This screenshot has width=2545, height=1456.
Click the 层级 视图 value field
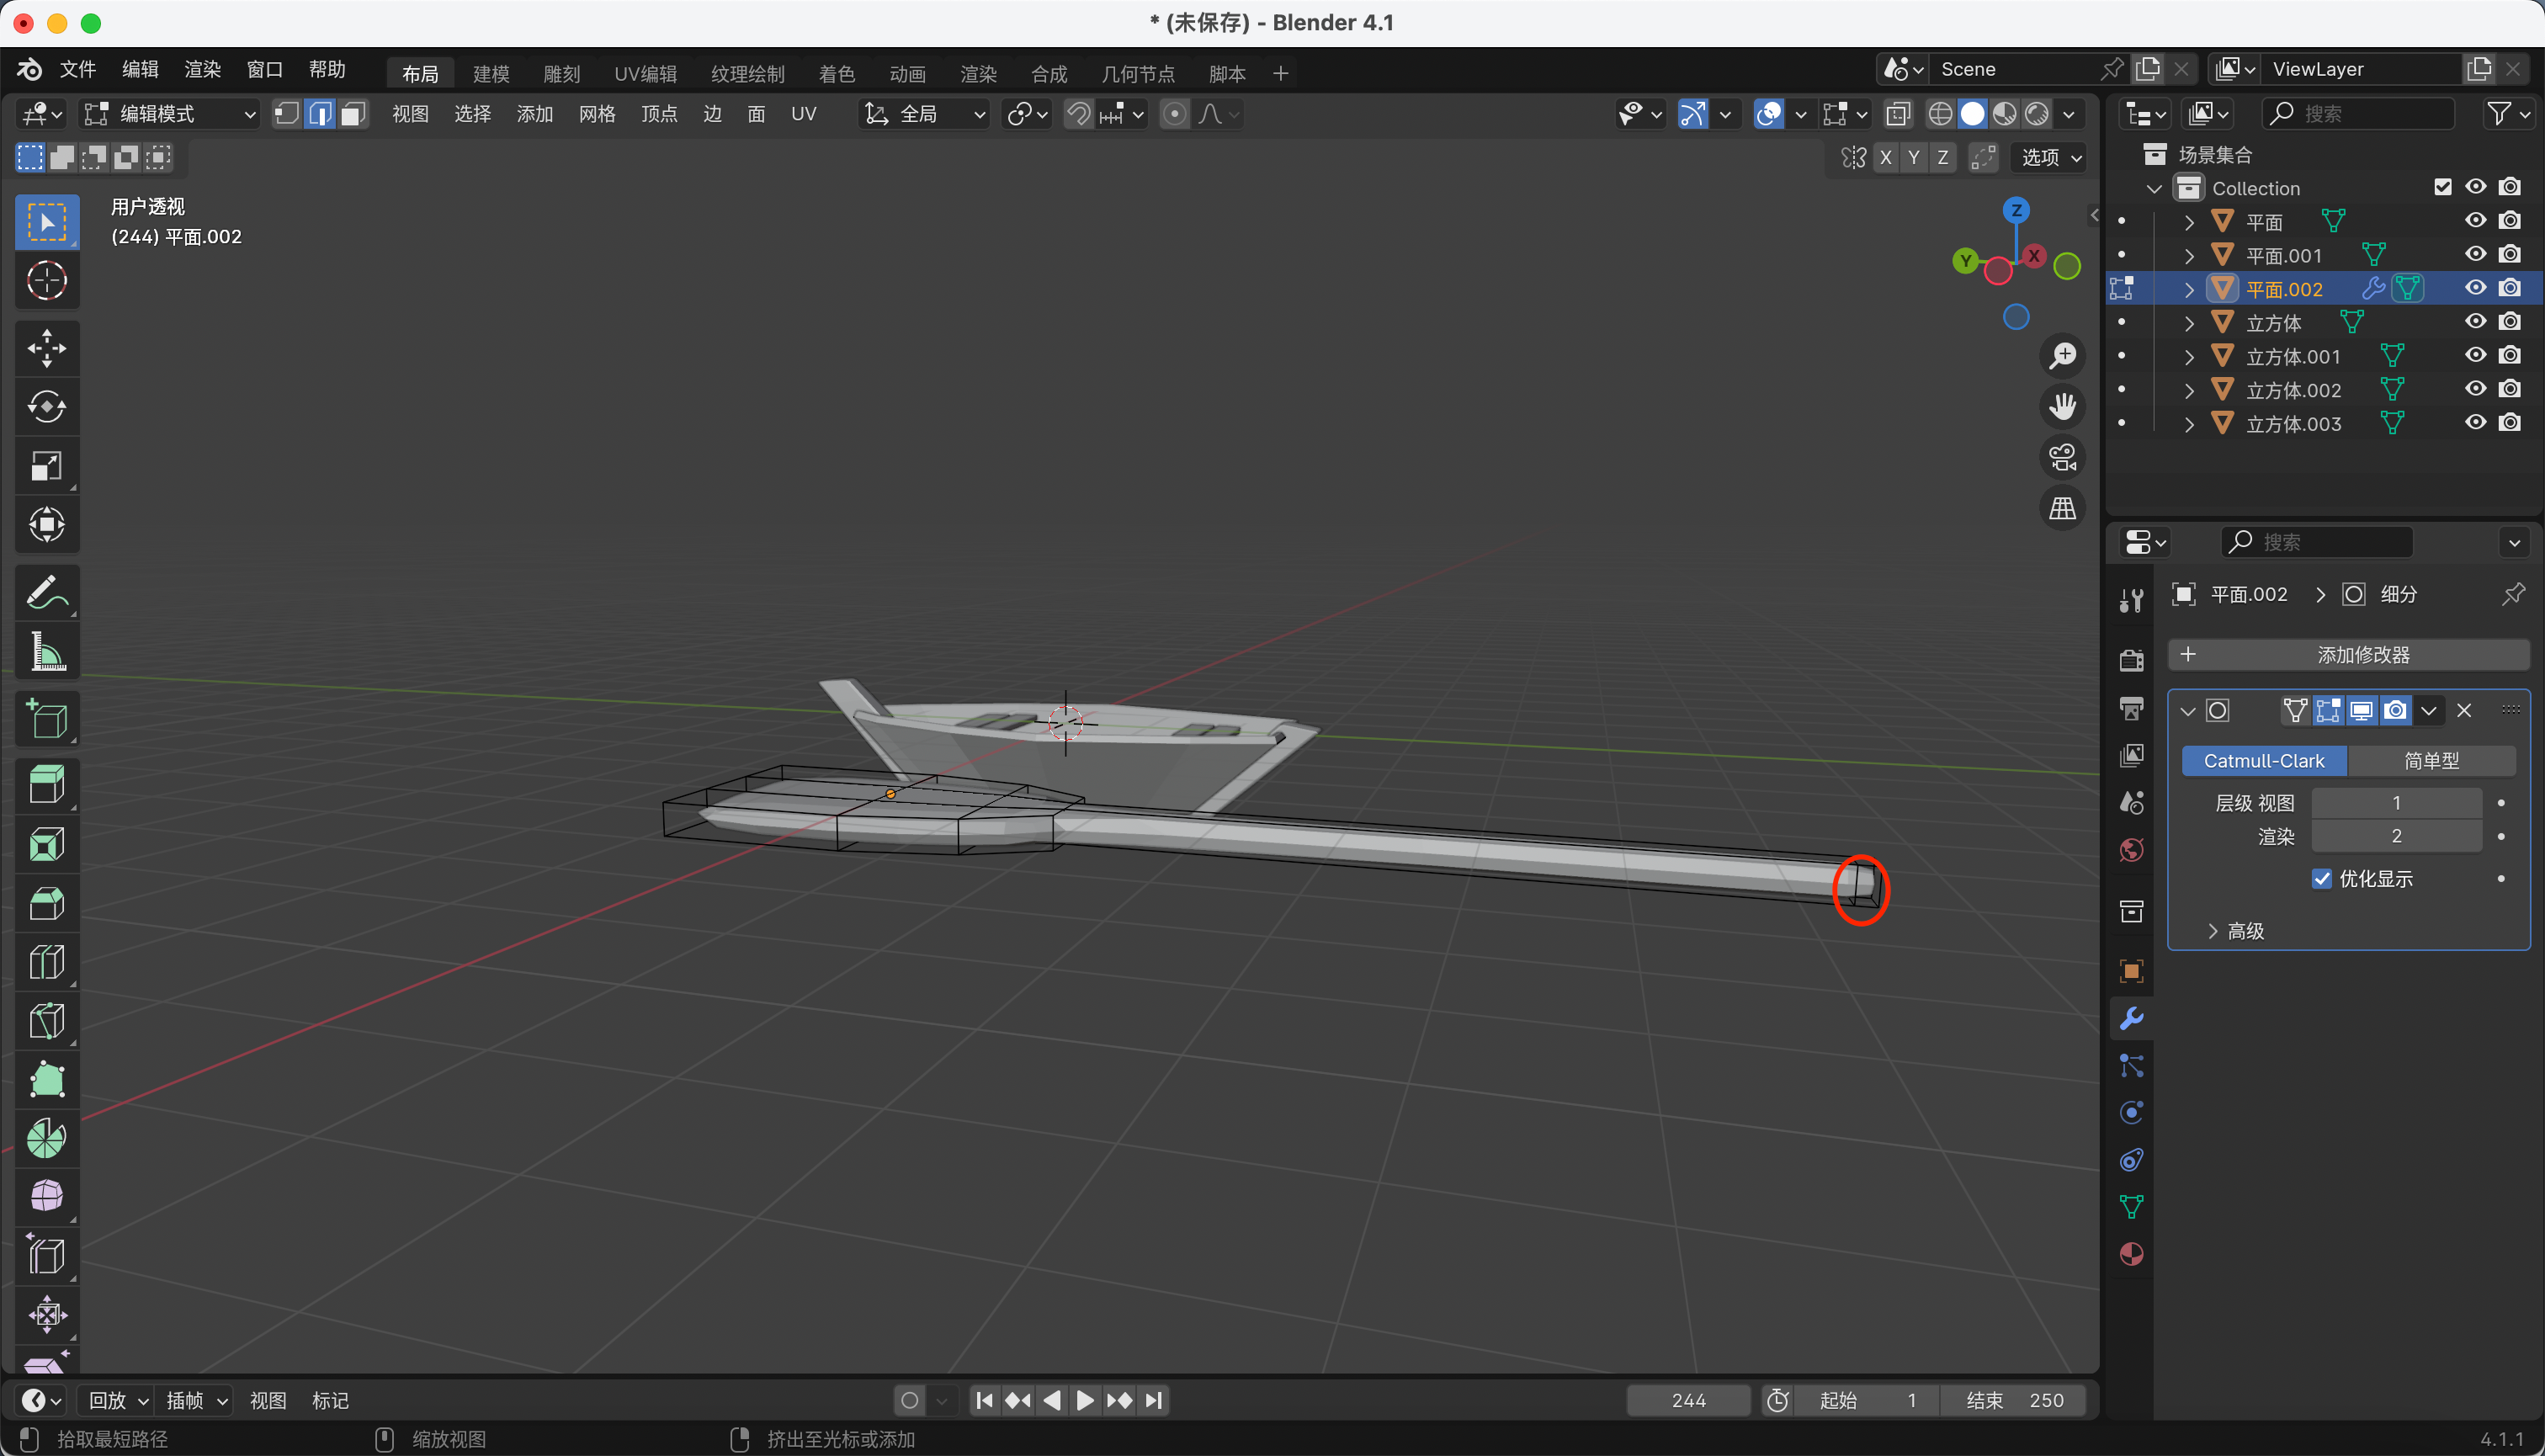(x=2396, y=803)
